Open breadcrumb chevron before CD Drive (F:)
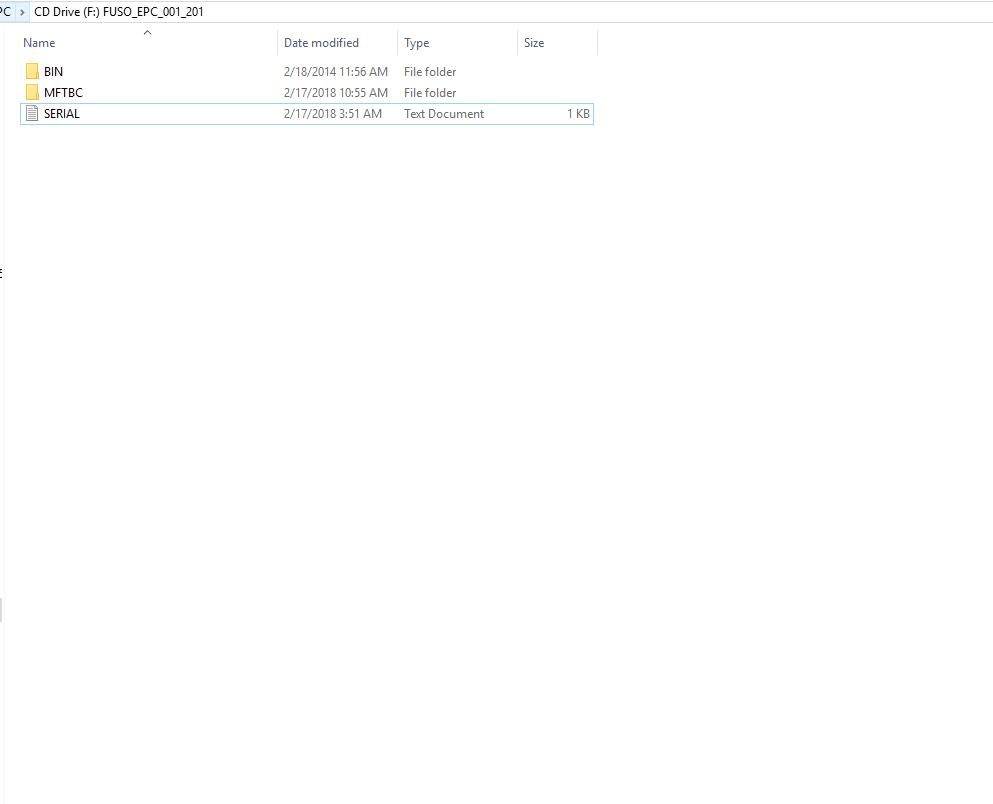Image resolution: width=993 pixels, height=804 pixels. click(x=22, y=12)
